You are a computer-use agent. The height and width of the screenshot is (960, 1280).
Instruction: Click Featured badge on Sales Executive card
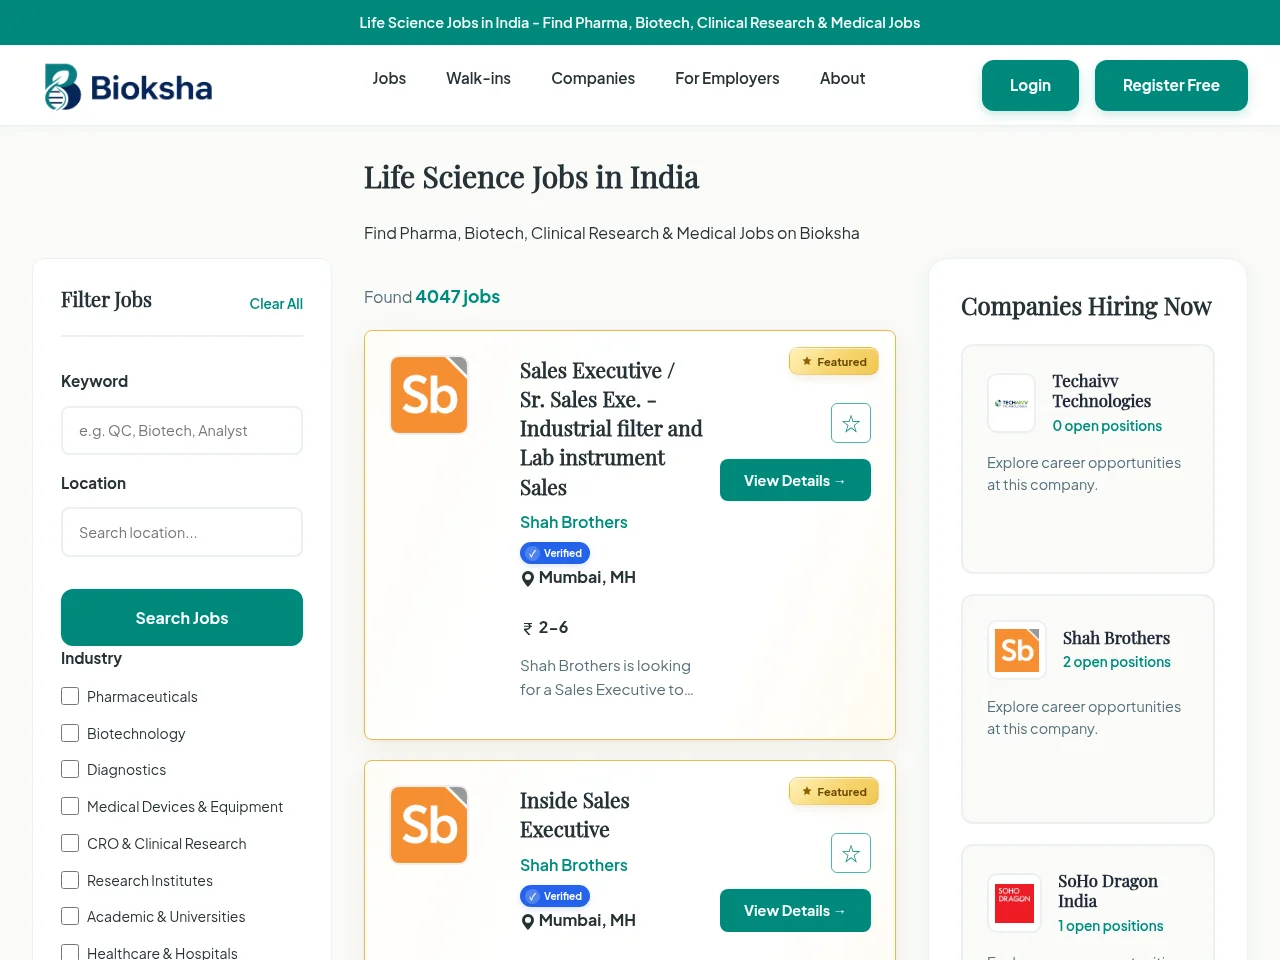[834, 362]
